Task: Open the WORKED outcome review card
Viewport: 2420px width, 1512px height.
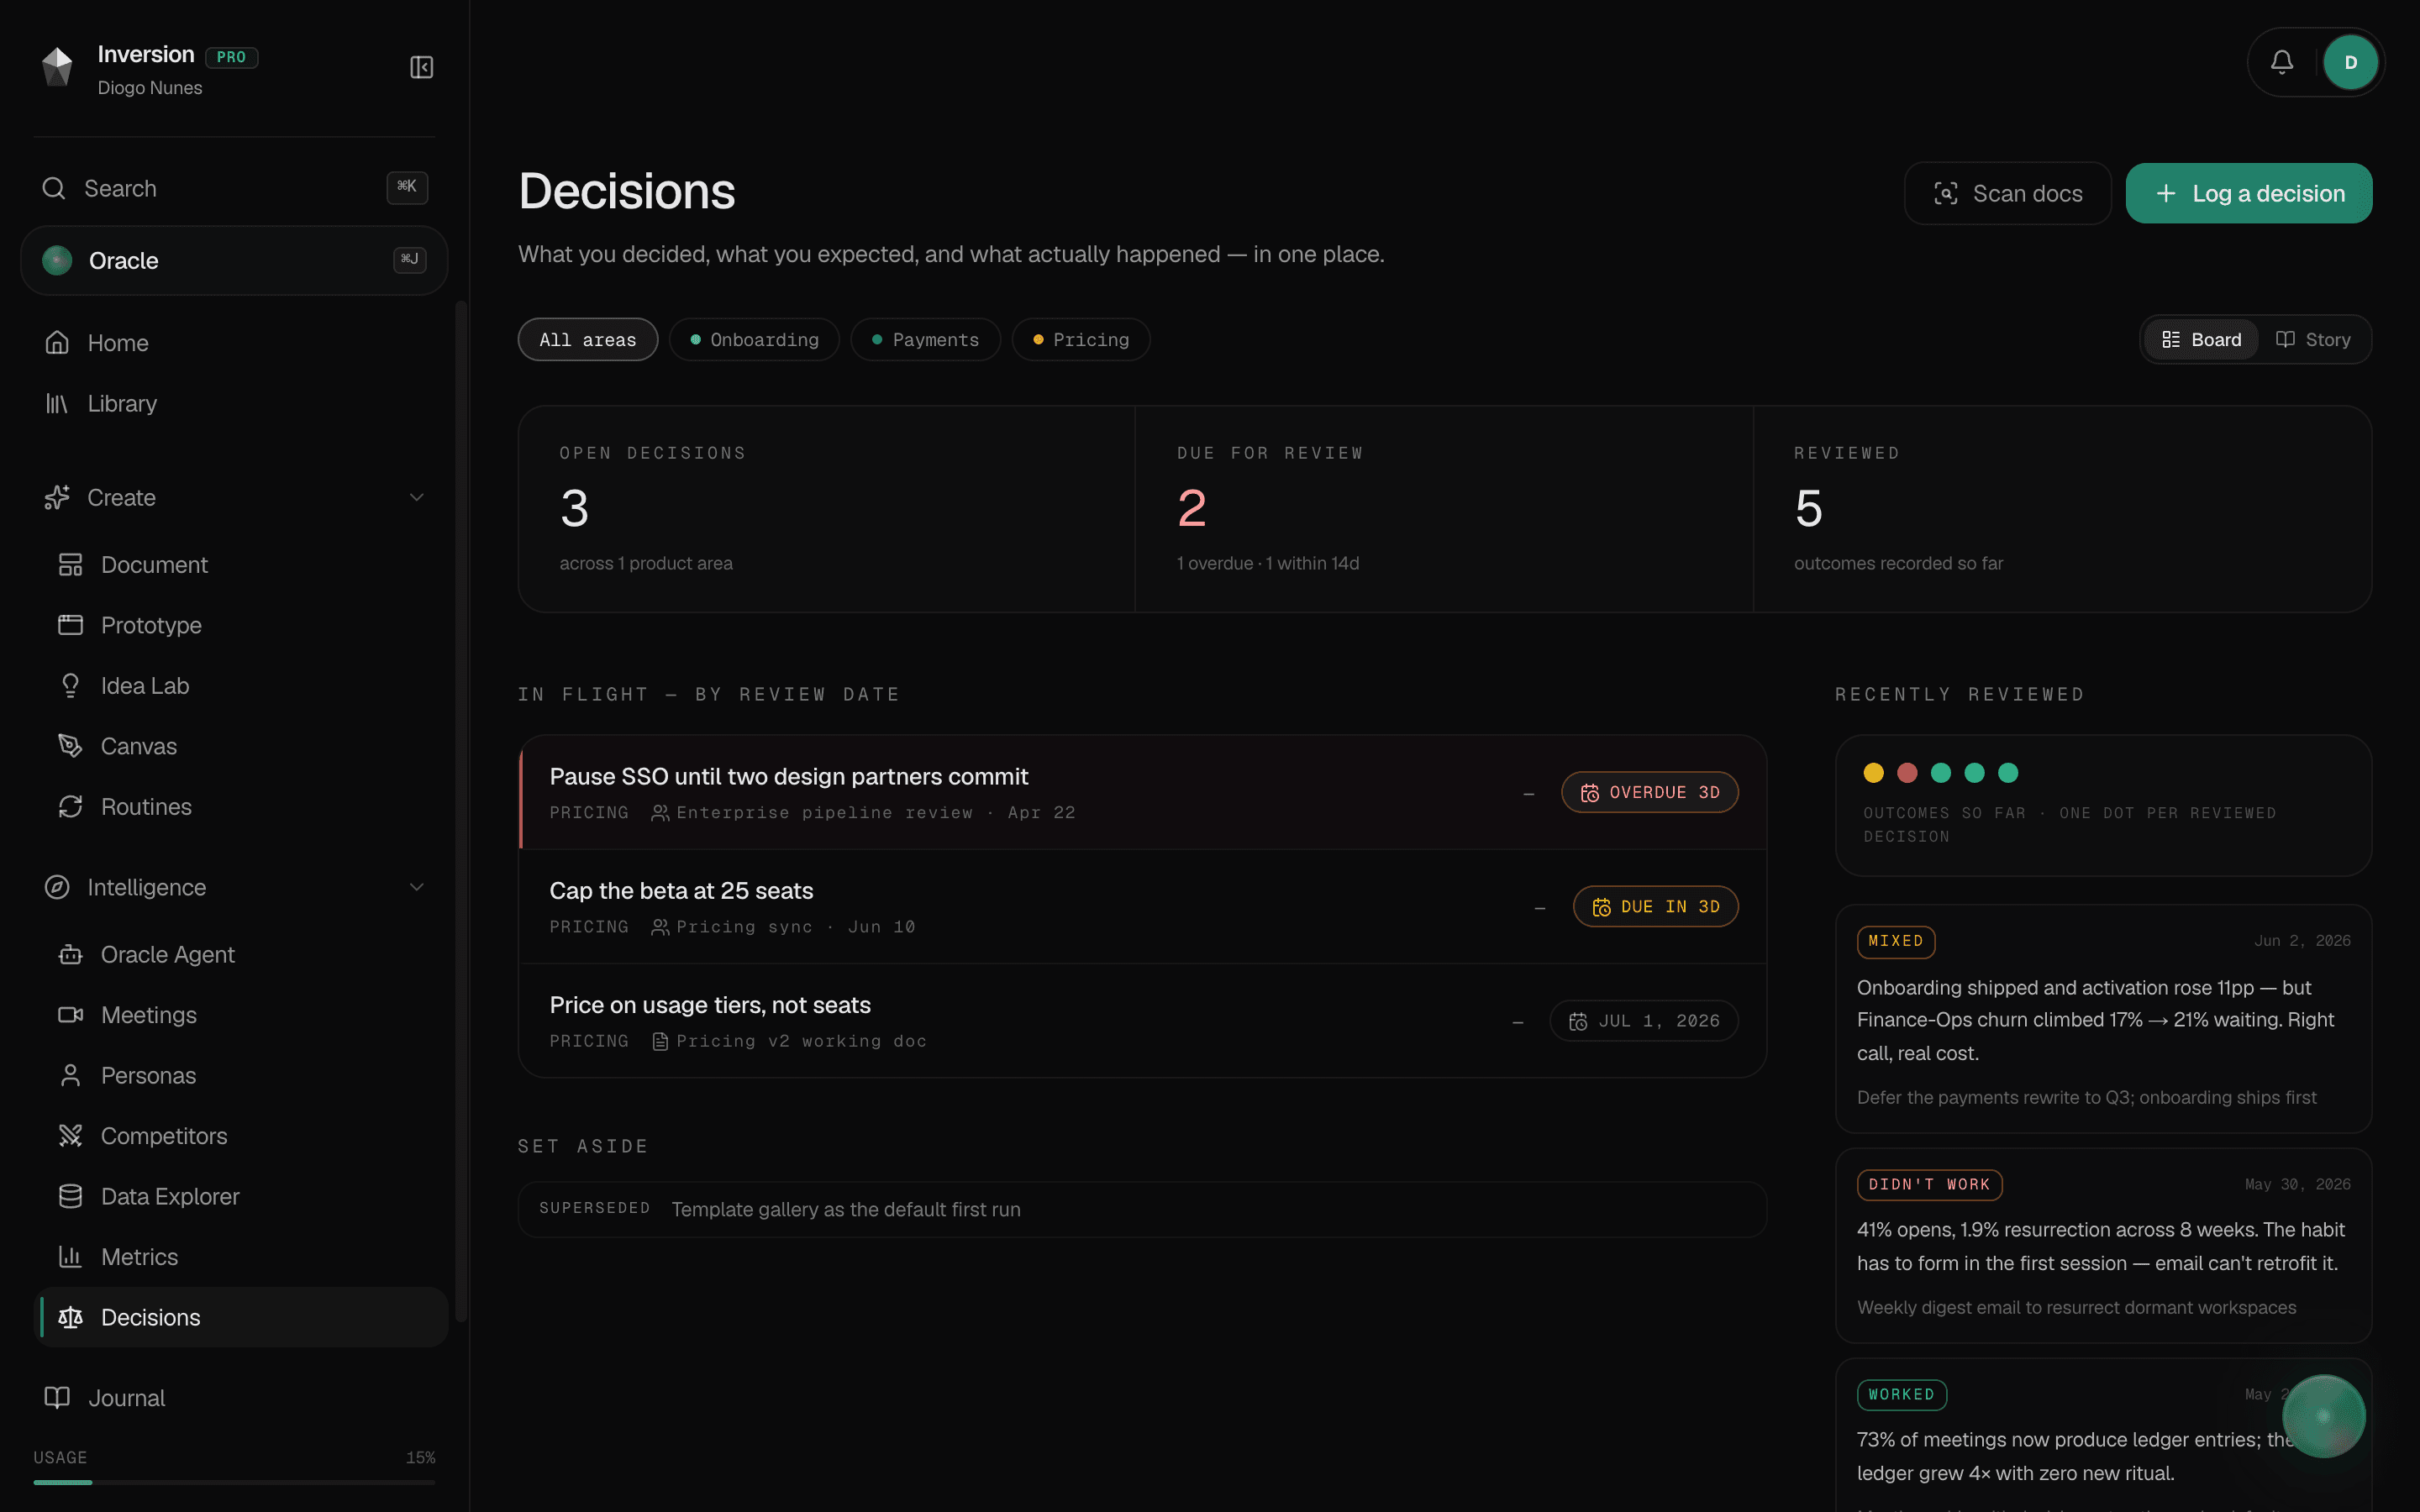Action: click(x=2104, y=1435)
